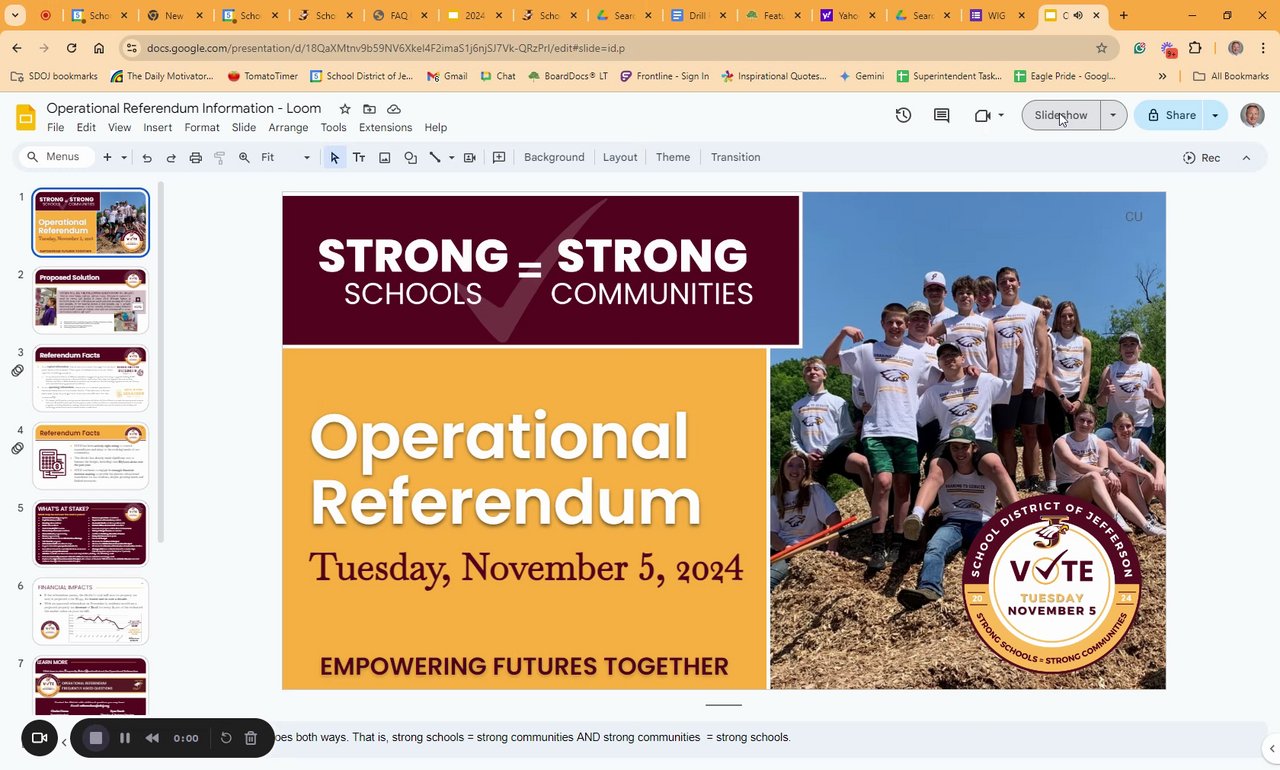
Task: Collapse the toolbar with chevron
Action: tap(1246, 157)
